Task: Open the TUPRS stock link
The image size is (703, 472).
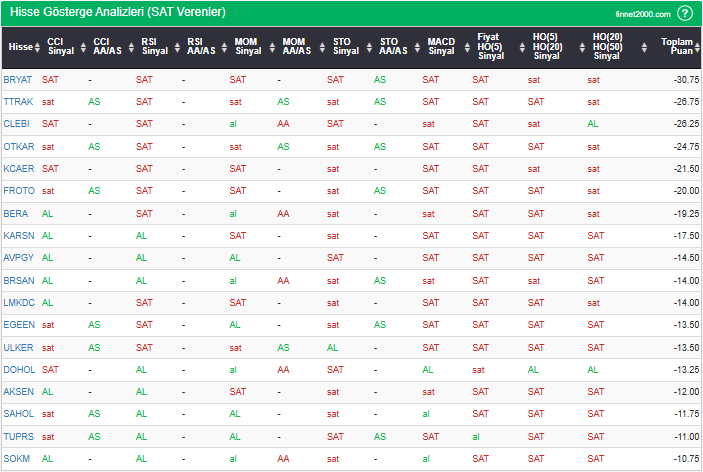Action: coord(18,436)
